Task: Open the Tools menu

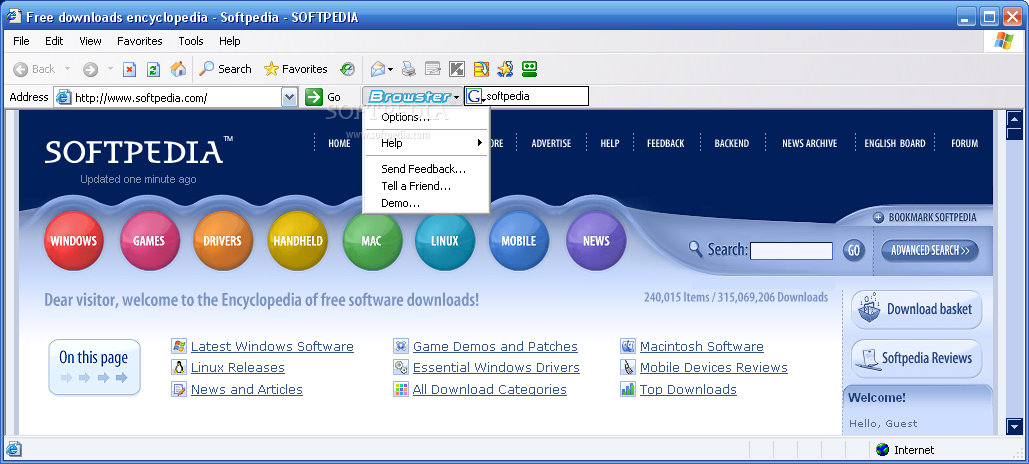Action: (191, 41)
